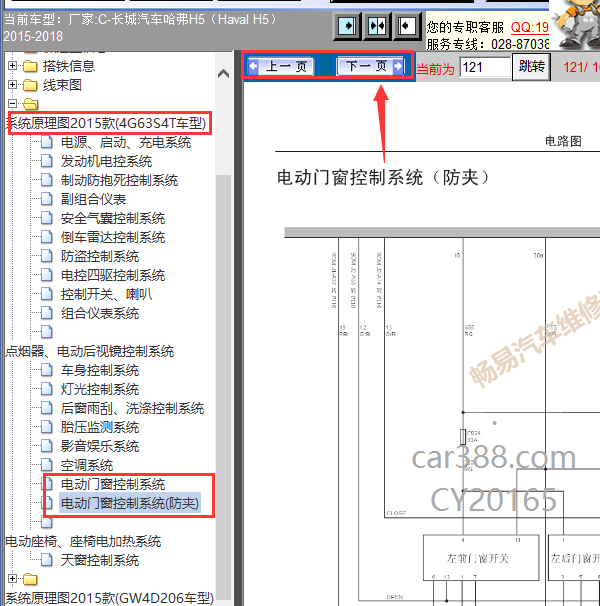This screenshot has width=600, height=606.
Task: Click the page icon beside 天窗控制系统
Action: (x=47, y=560)
